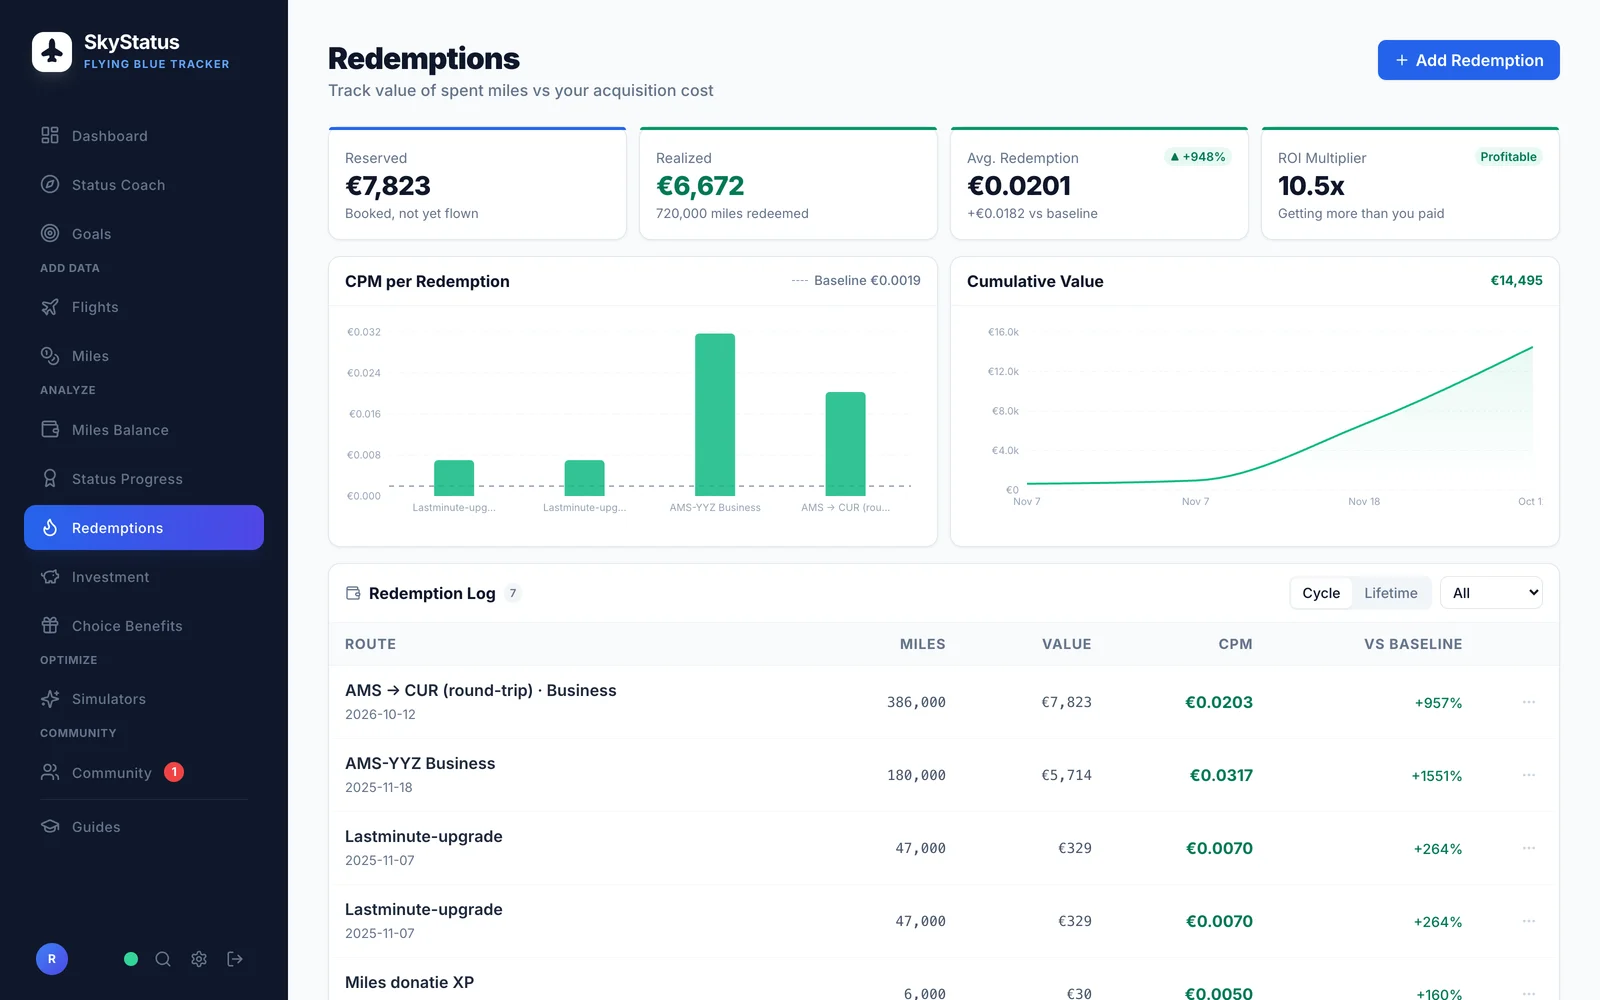Click the Community notification badge
1600x1000 pixels.
174,772
